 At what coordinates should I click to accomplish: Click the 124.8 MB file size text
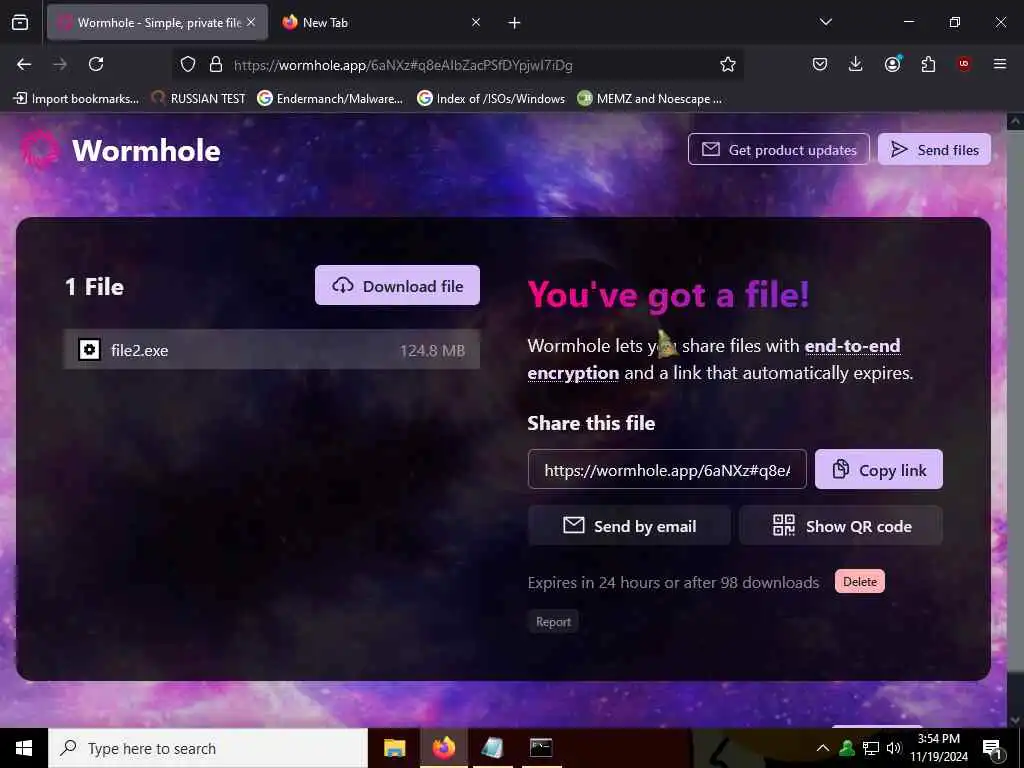click(432, 351)
